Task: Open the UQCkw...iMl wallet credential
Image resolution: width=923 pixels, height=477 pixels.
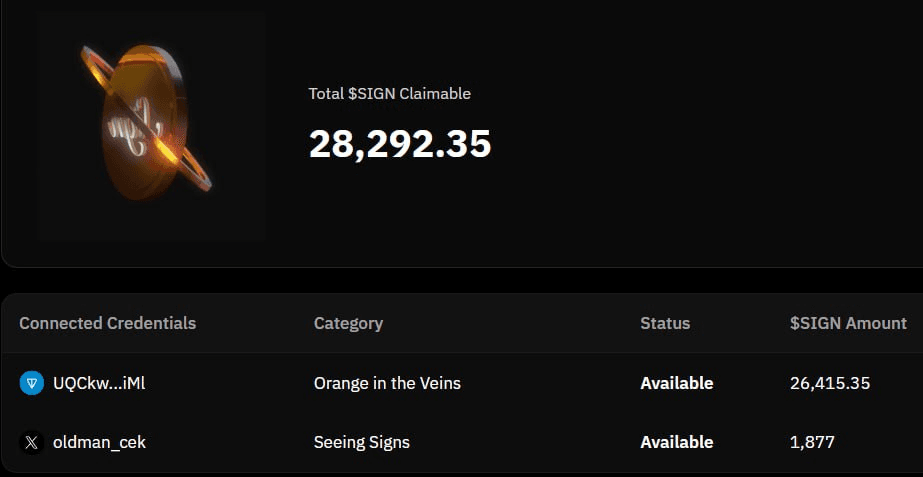Action: click(99, 383)
